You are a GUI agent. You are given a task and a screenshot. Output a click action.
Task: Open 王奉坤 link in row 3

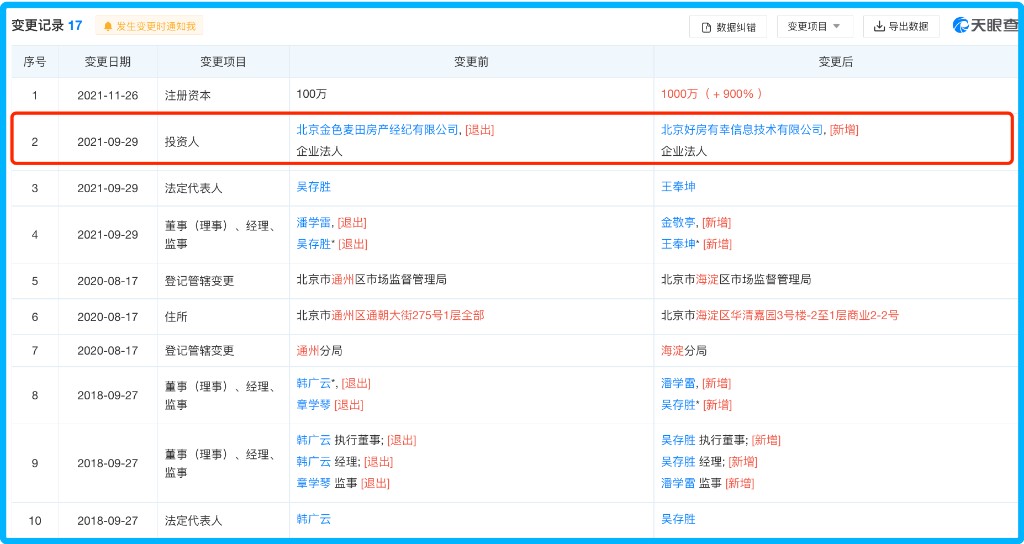678,187
